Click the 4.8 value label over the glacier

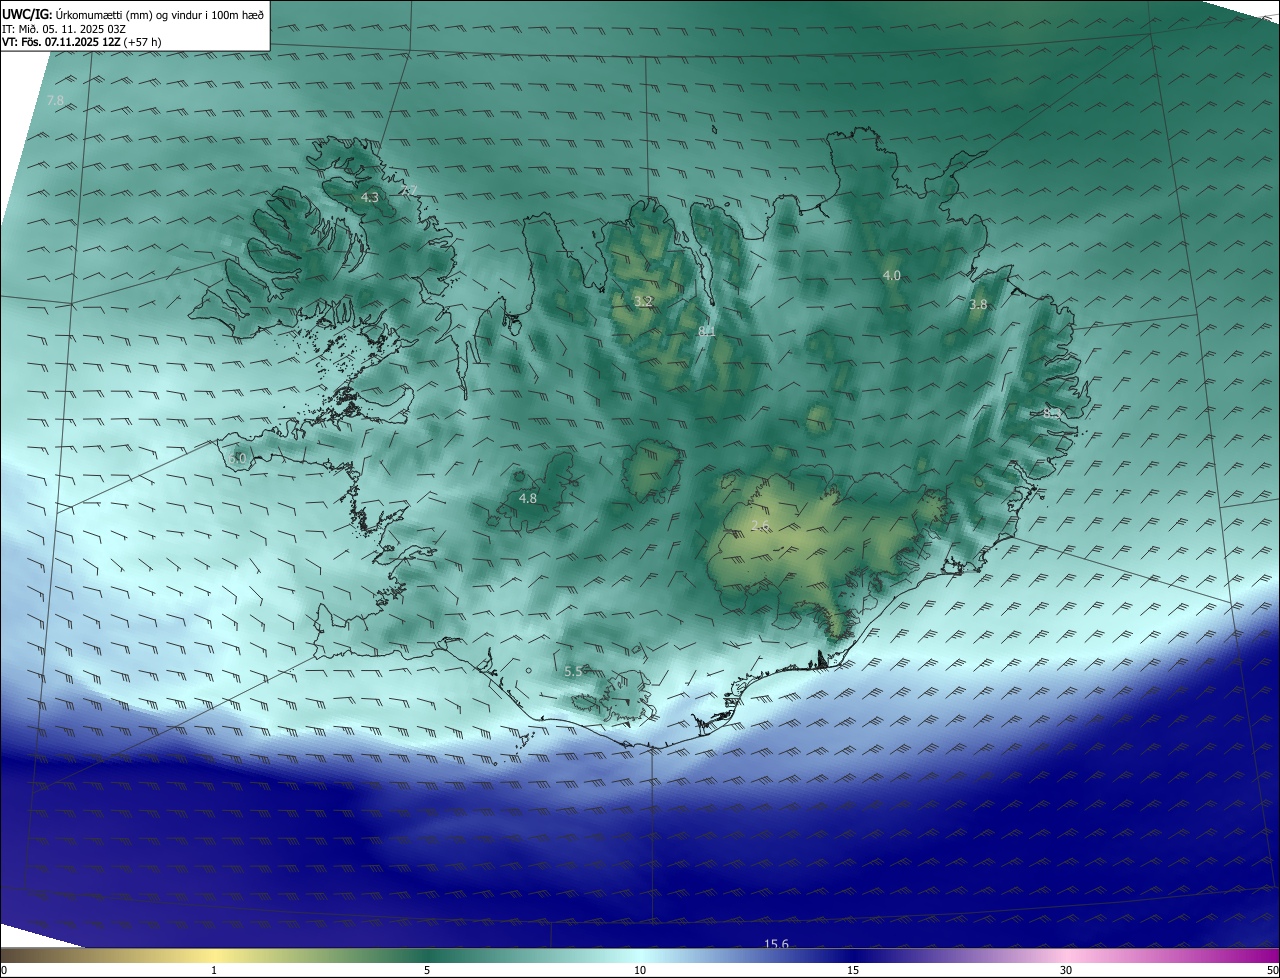(528, 498)
